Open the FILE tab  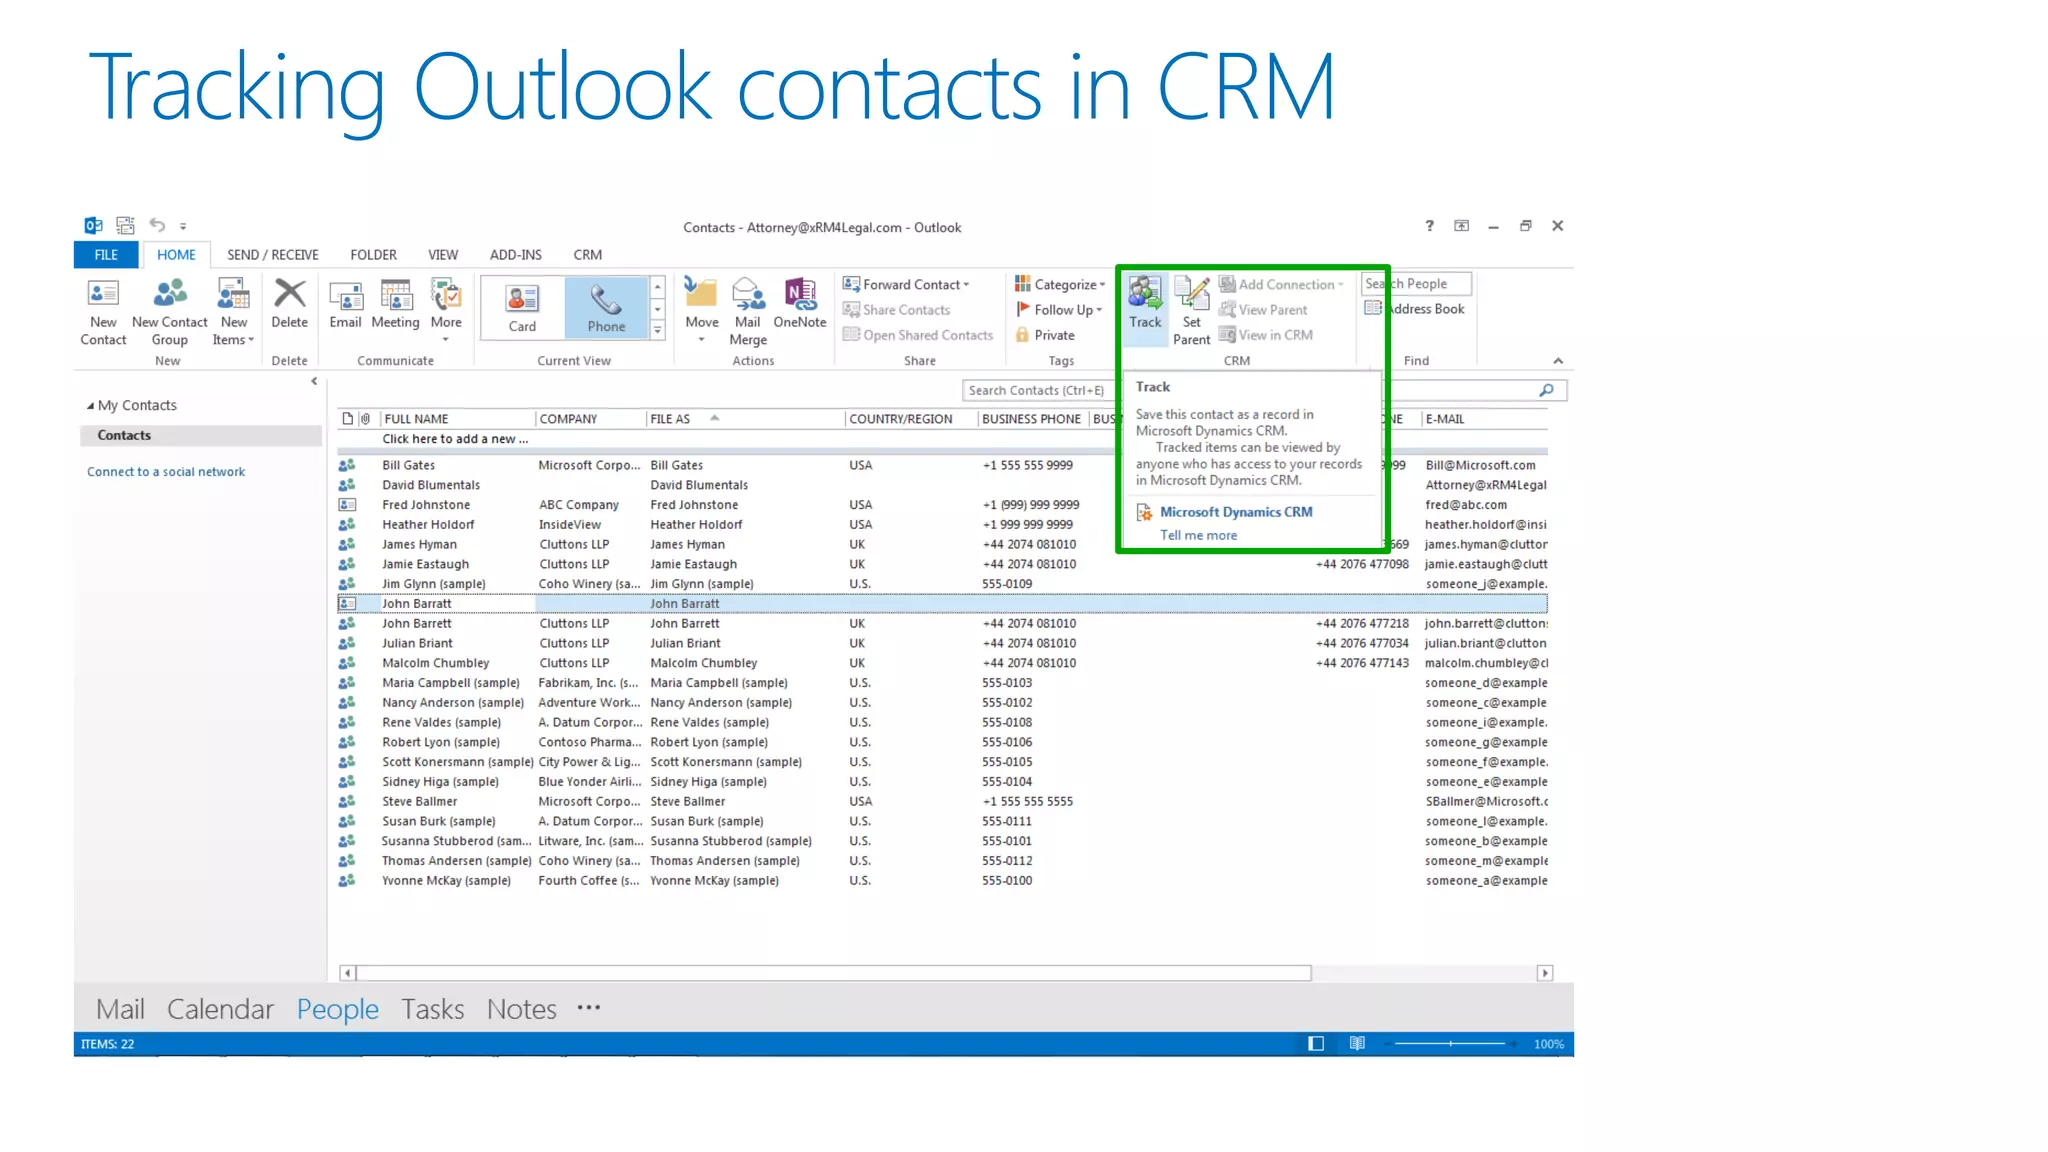(x=106, y=255)
